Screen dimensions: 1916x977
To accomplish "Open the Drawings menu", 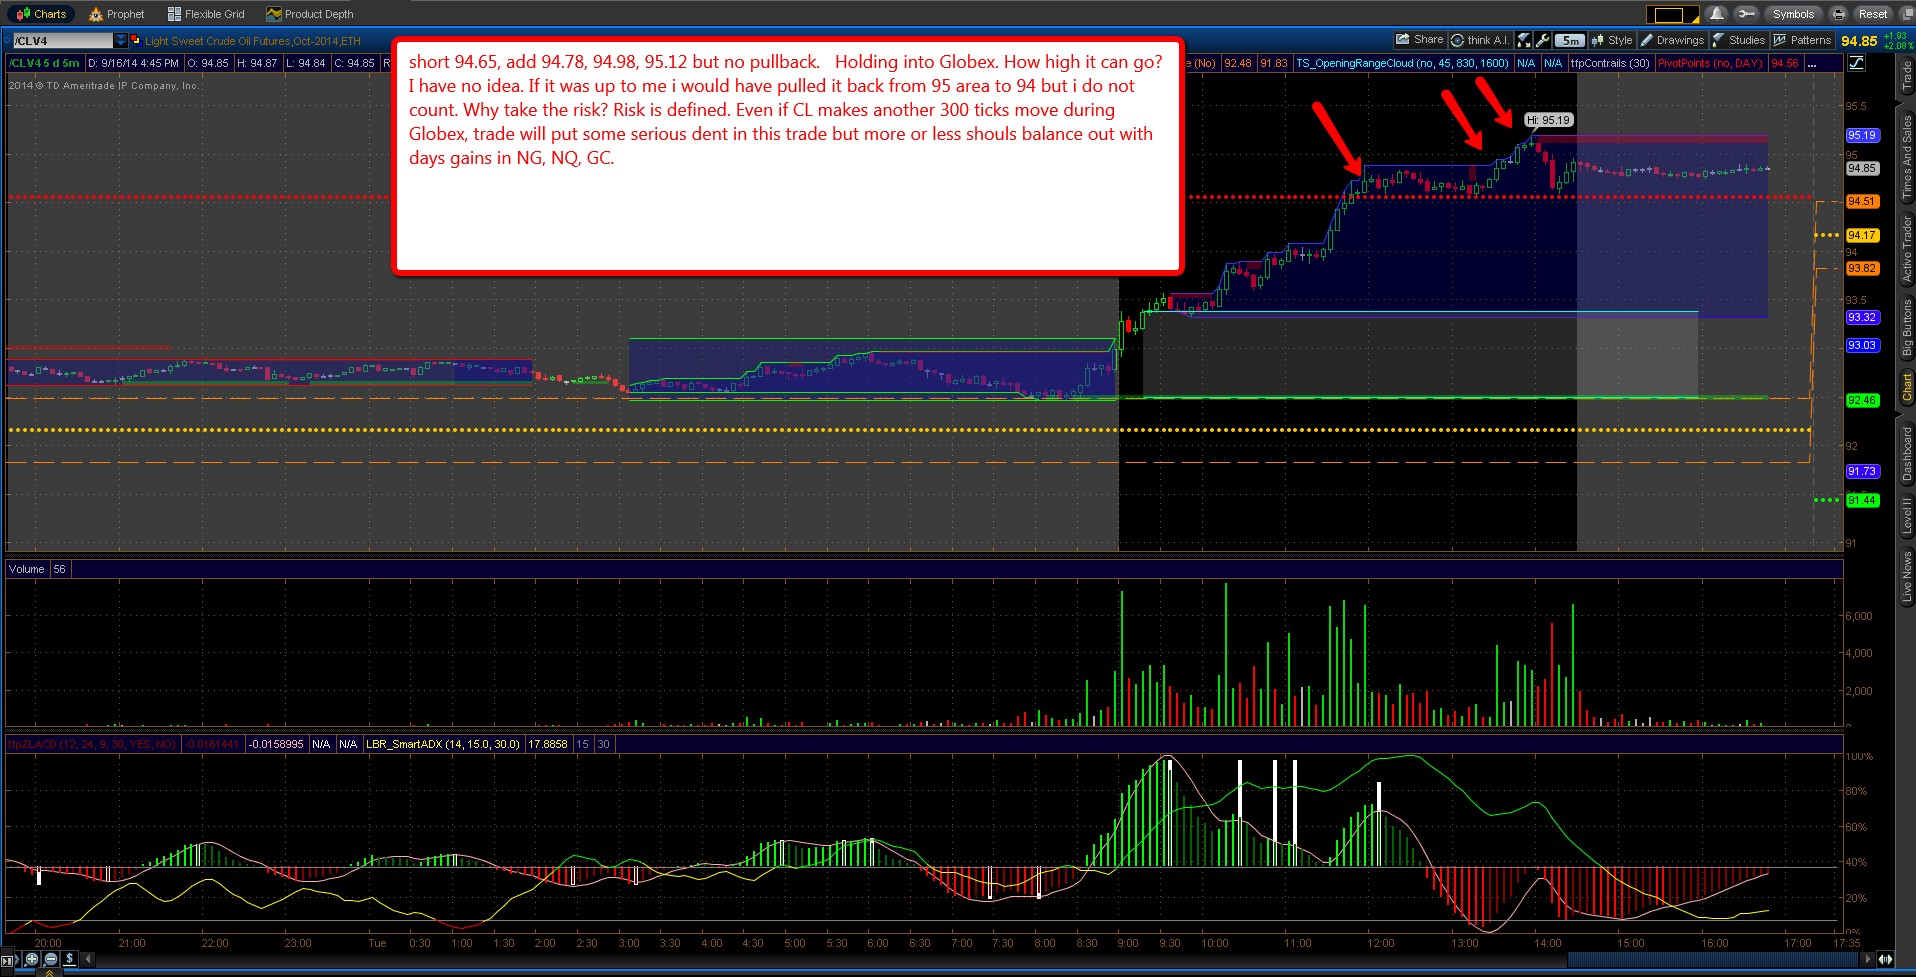I will click(x=1672, y=40).
